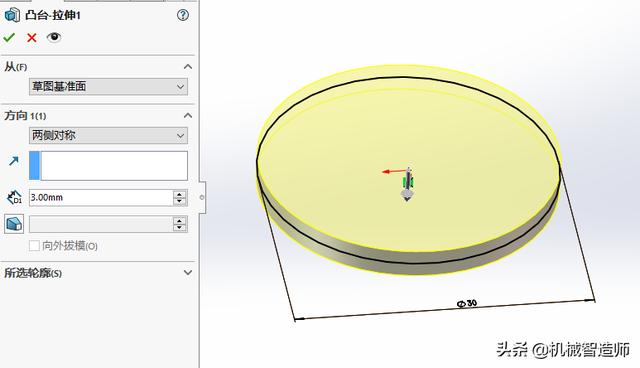The image size is (640, 368).
Task: Expand the 所选轮廓(S) section
Action: (188, 273)
